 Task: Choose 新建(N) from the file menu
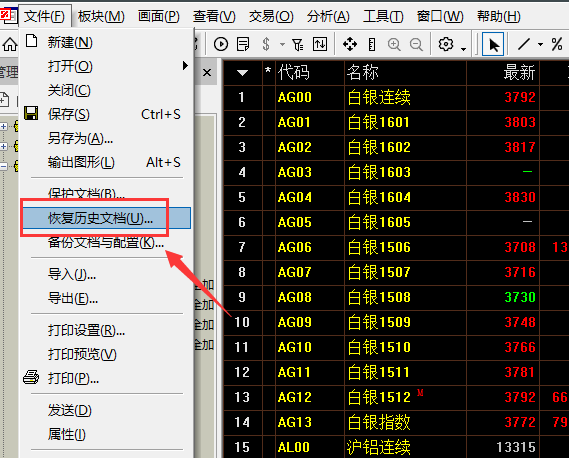tap(106, 42)
